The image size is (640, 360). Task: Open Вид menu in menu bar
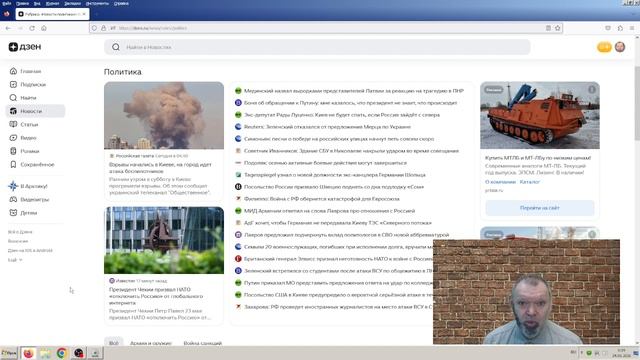[37, 3]
